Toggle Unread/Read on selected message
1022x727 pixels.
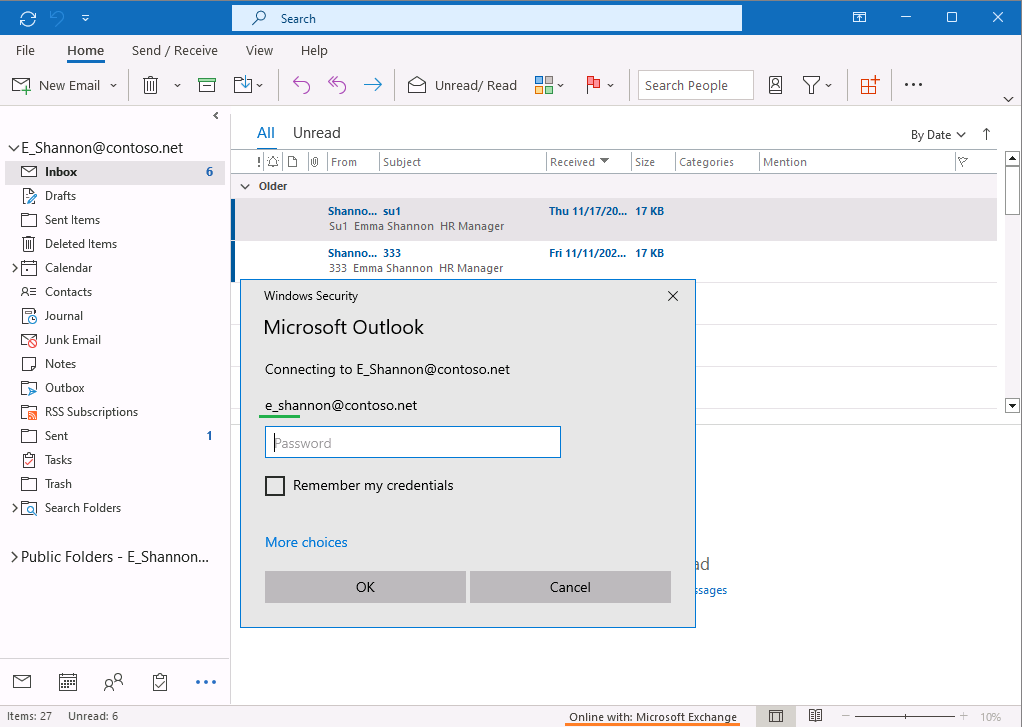tap(462, 85)
